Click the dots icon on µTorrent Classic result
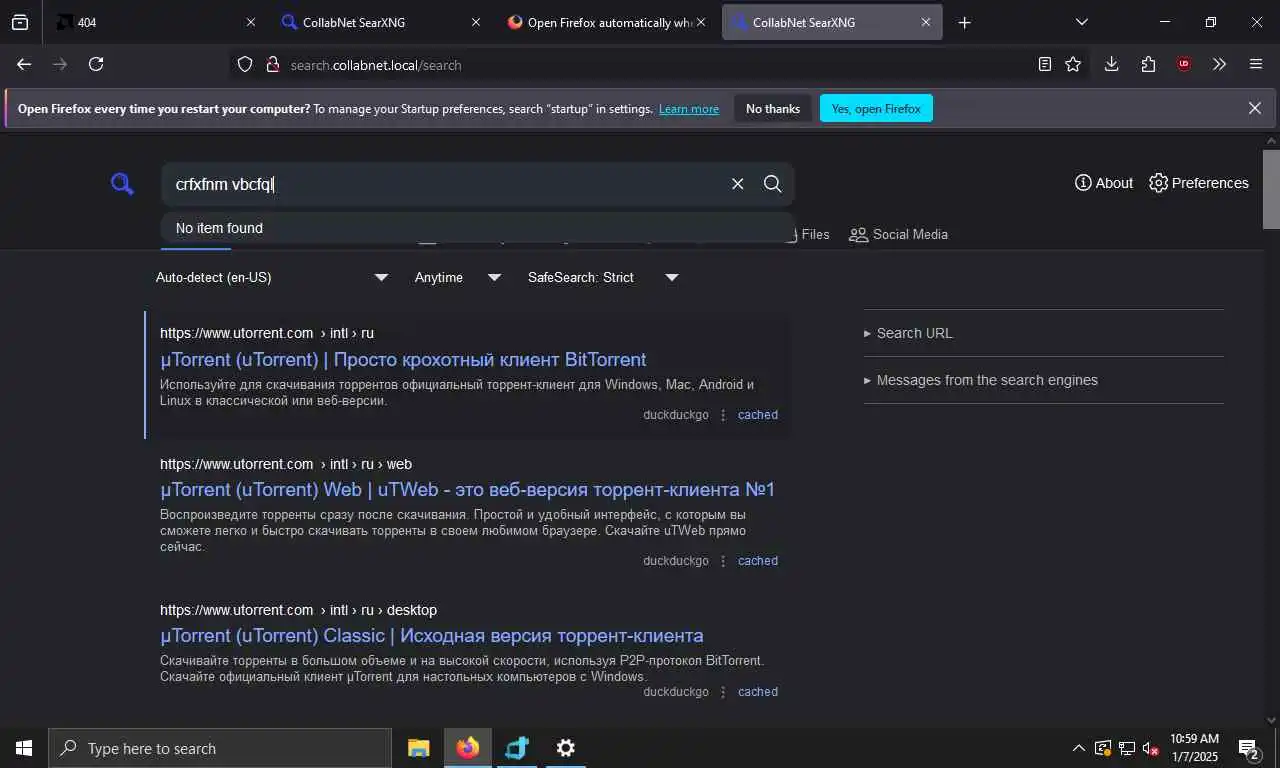1280x768 pixels. (723, 692)
